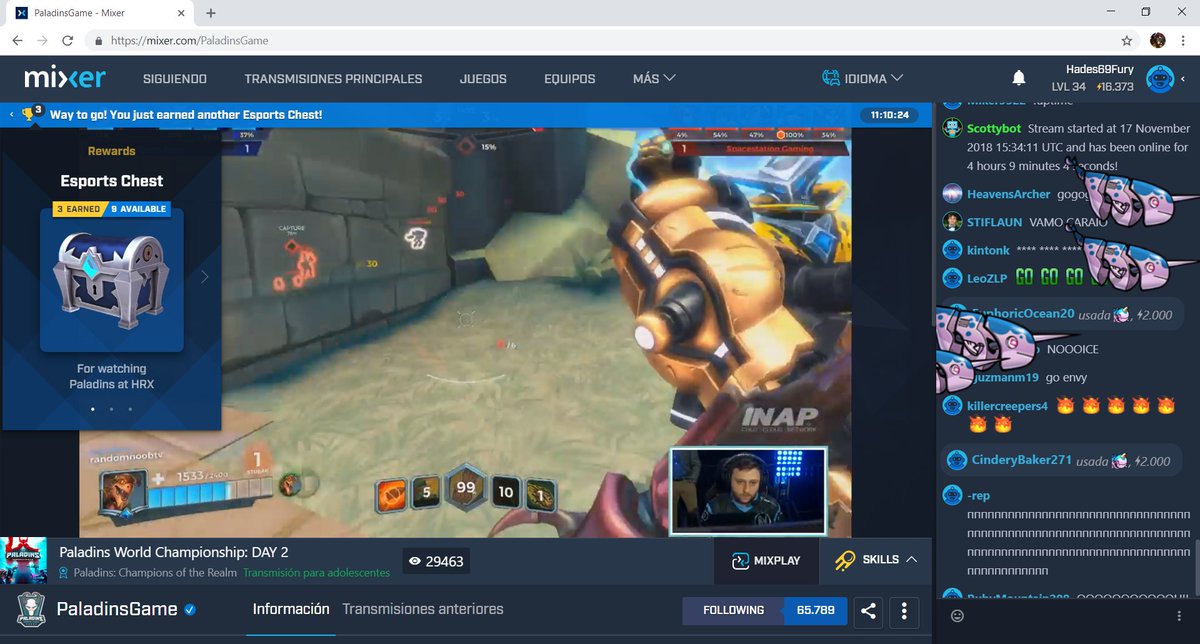This screenshot has height=644, width=1200.
Task: Open the Hades69Fury profile avatar
Action: tap(1160, 78)
